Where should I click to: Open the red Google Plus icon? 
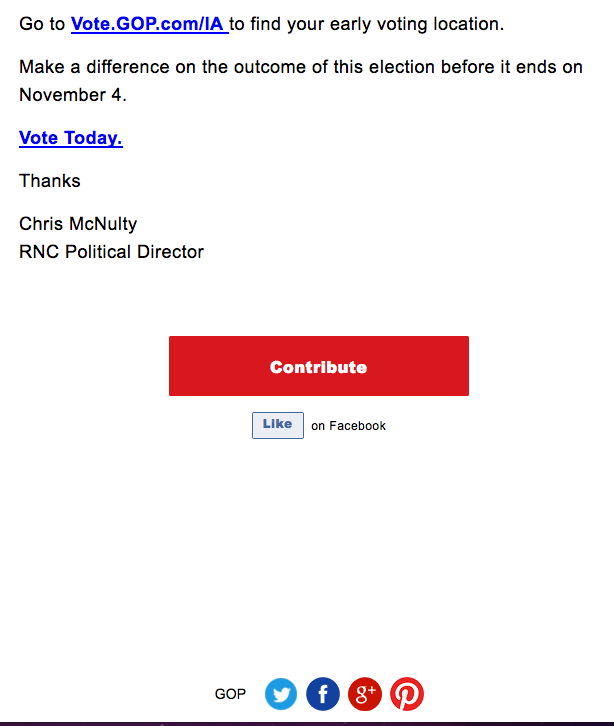point(365,694)
